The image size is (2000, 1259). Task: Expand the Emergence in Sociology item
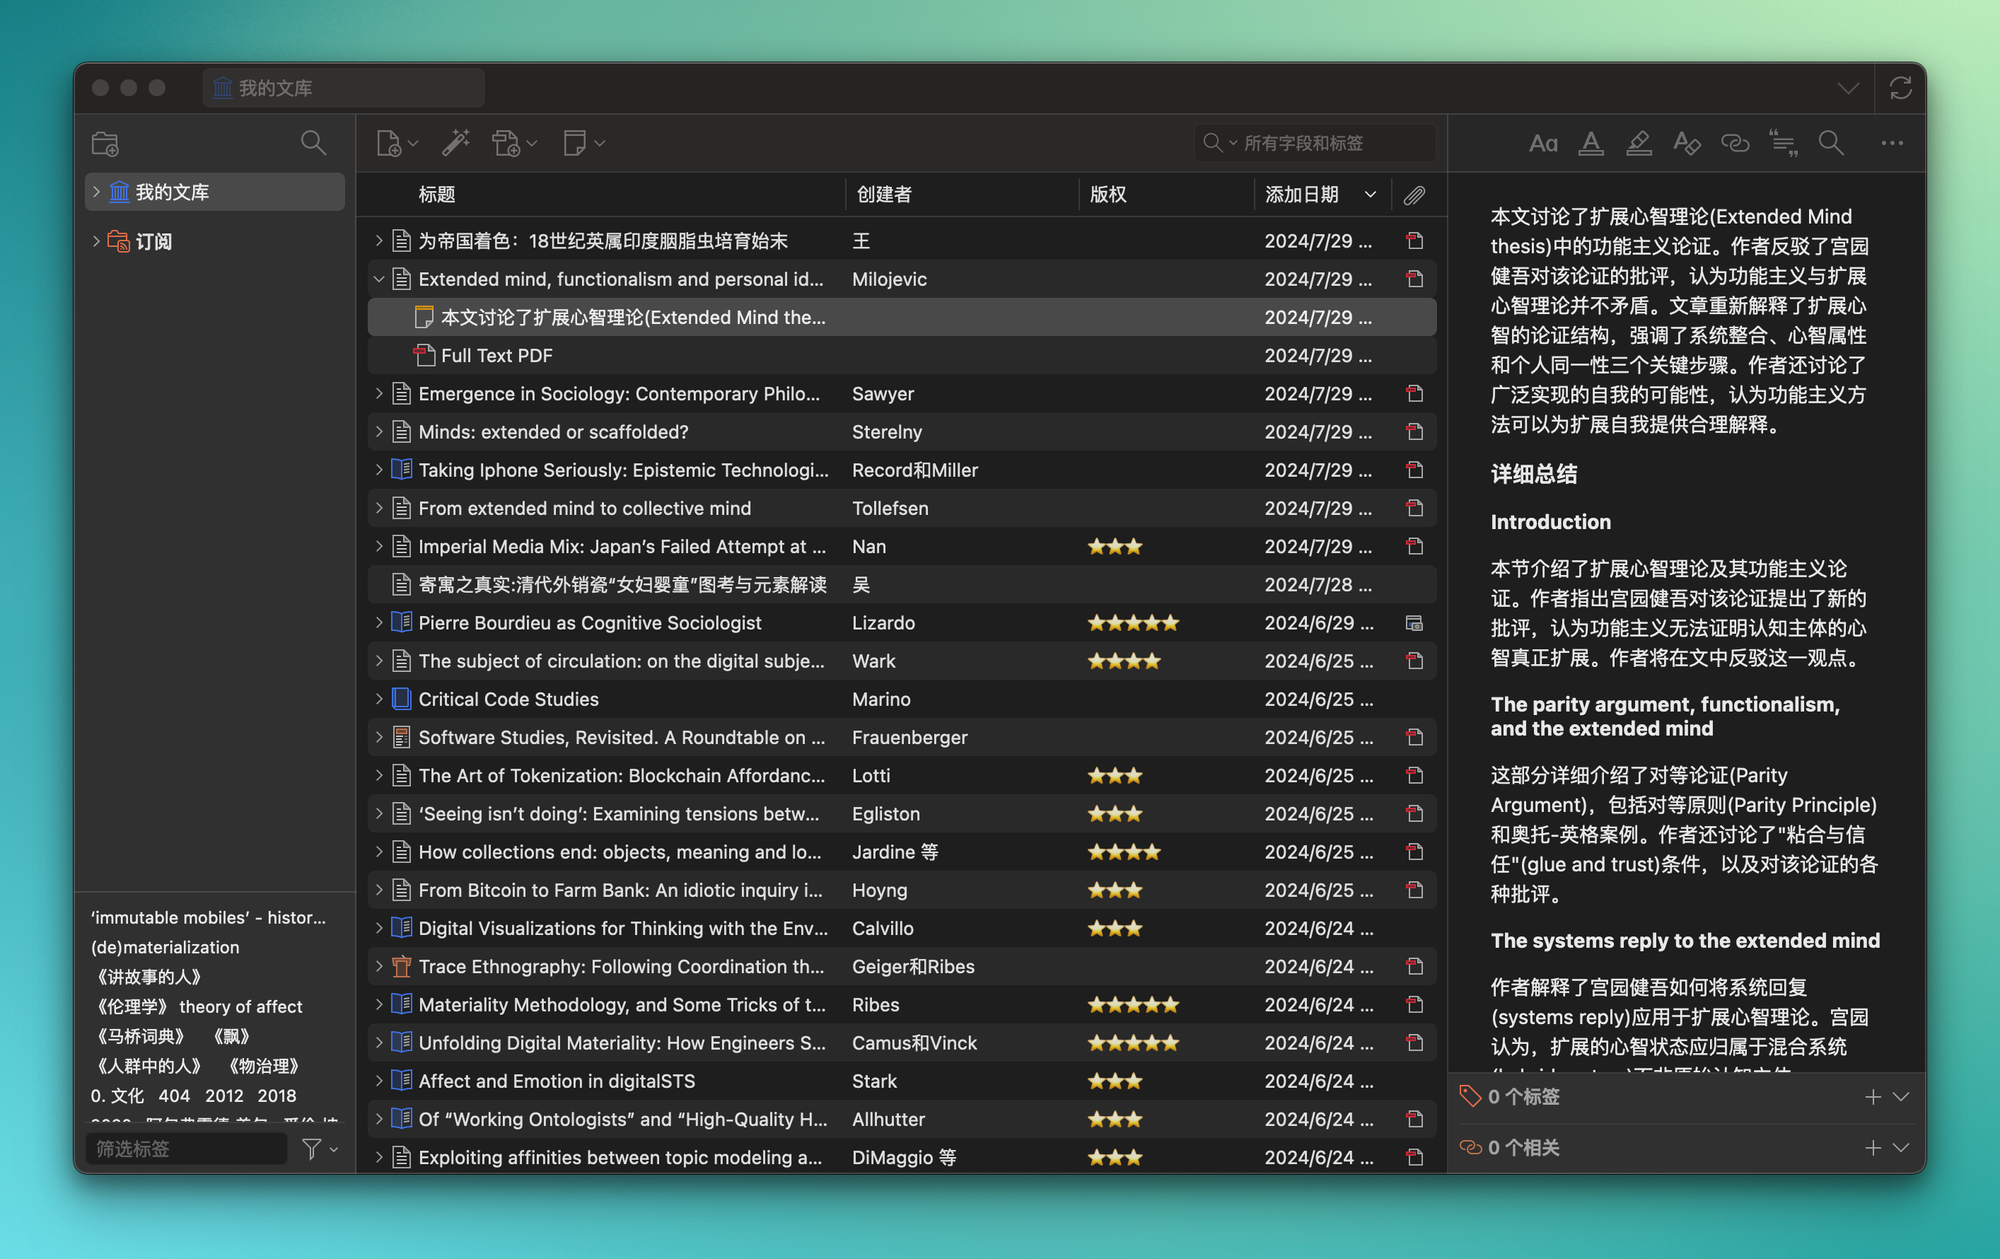point(379,394)
